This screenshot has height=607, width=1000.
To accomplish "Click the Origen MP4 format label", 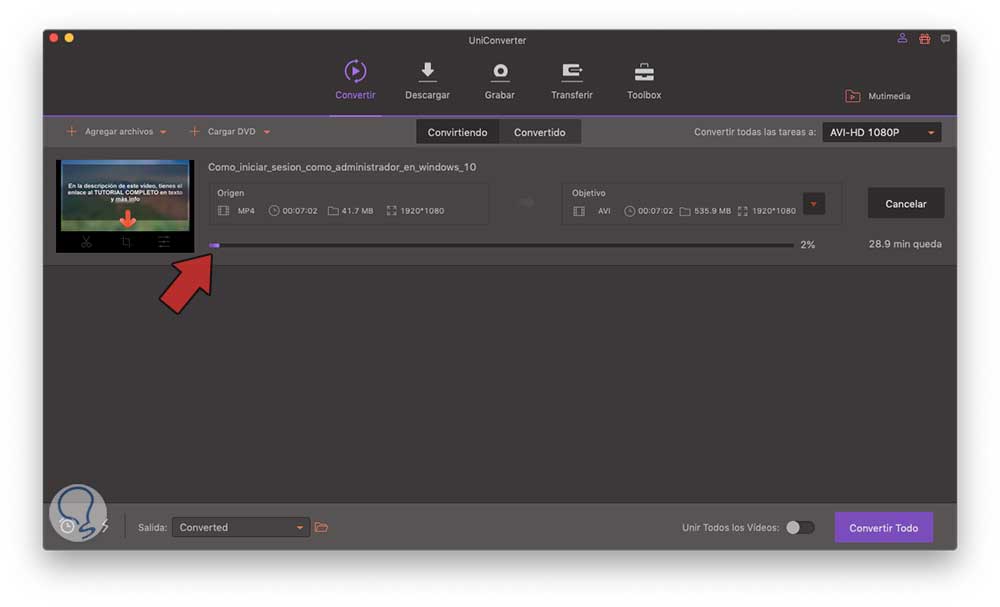I will [246, 210].
